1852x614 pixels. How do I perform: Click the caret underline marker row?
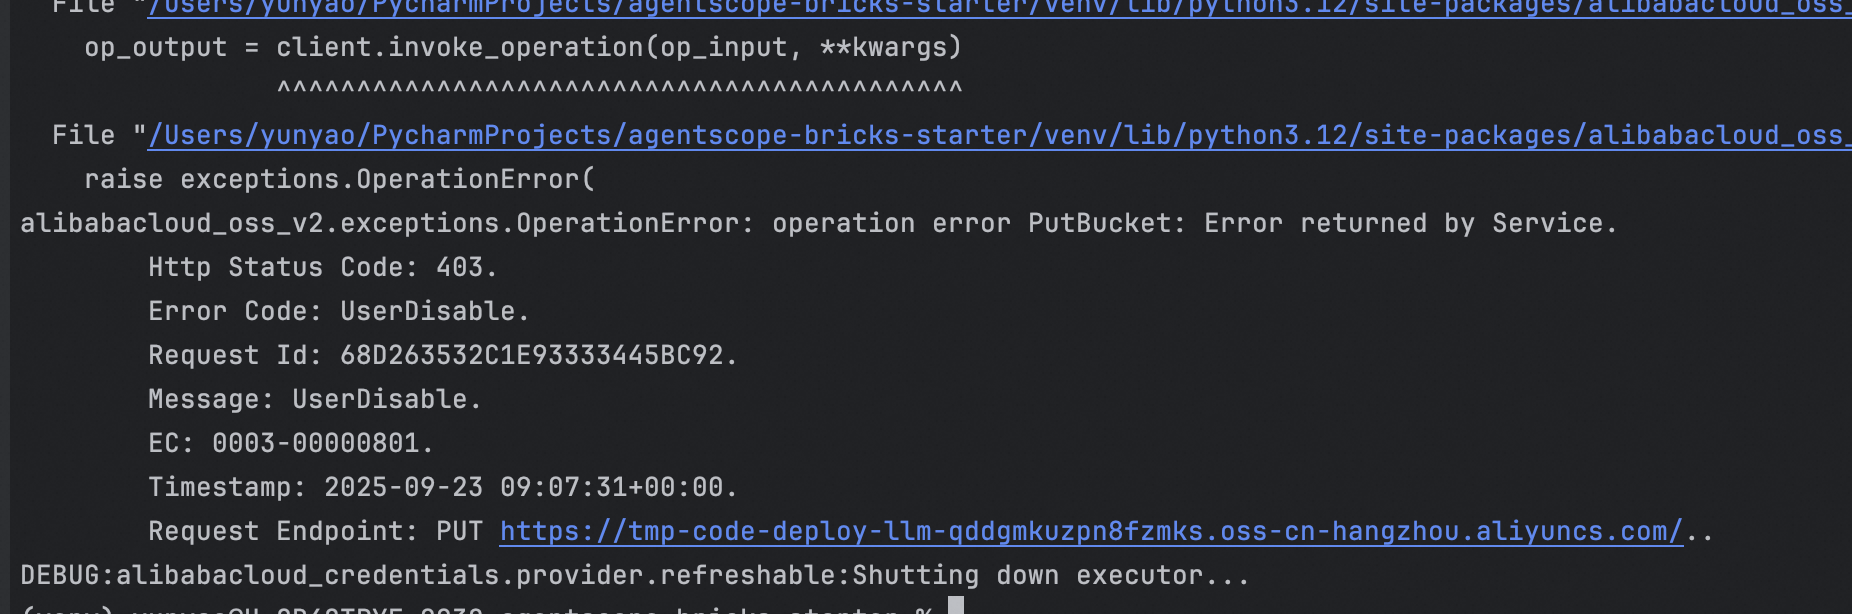coord(619,89)
